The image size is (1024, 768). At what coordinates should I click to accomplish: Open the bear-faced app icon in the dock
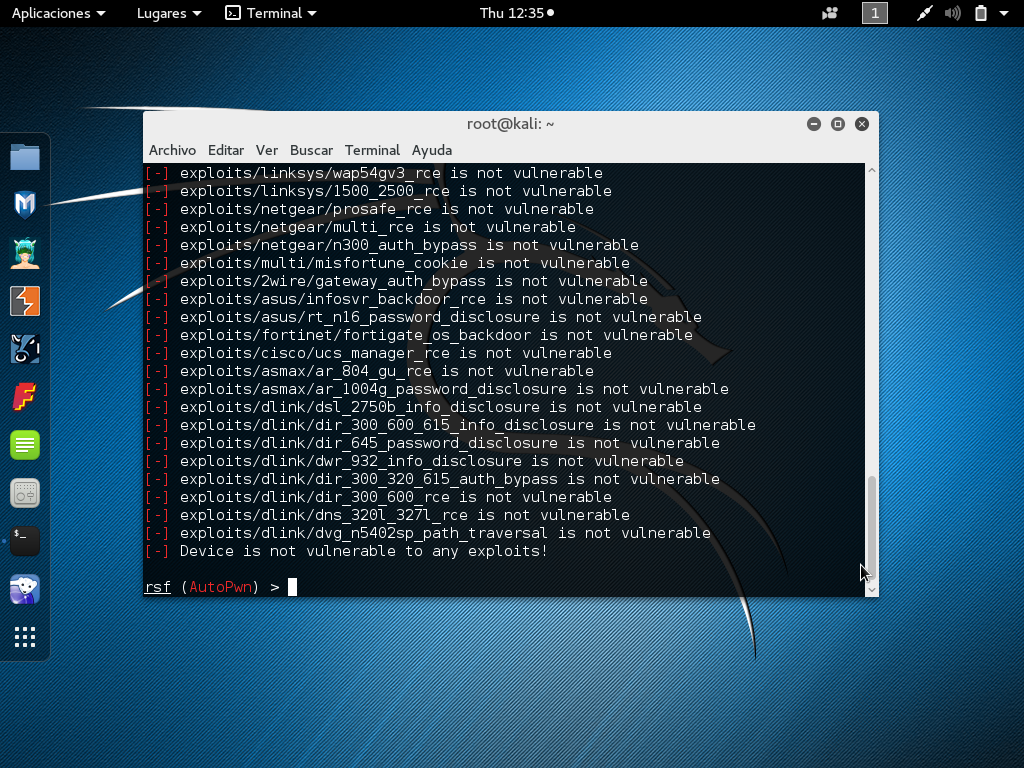pyautogui.click(x=25, y=589)
